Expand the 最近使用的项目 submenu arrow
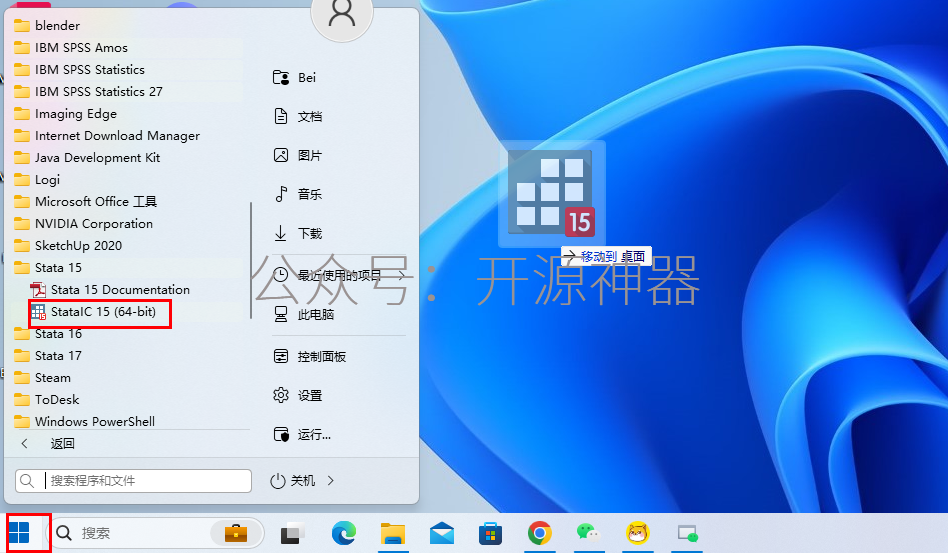948x553 pixels. [x=401, y=276]
